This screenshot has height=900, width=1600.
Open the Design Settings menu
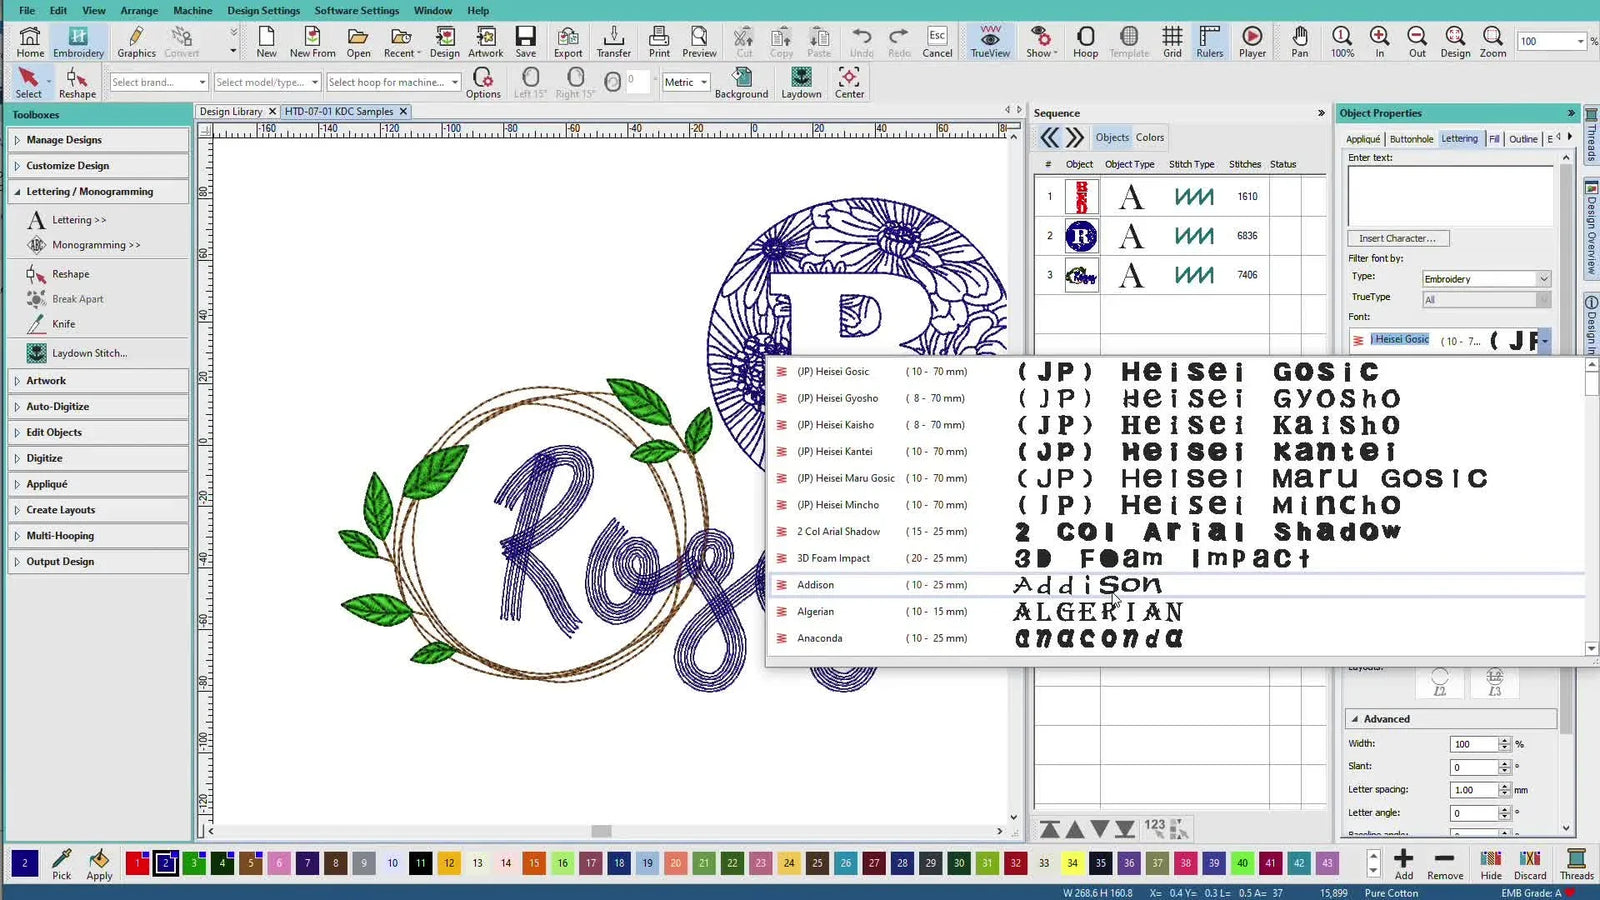coord(263,11)
